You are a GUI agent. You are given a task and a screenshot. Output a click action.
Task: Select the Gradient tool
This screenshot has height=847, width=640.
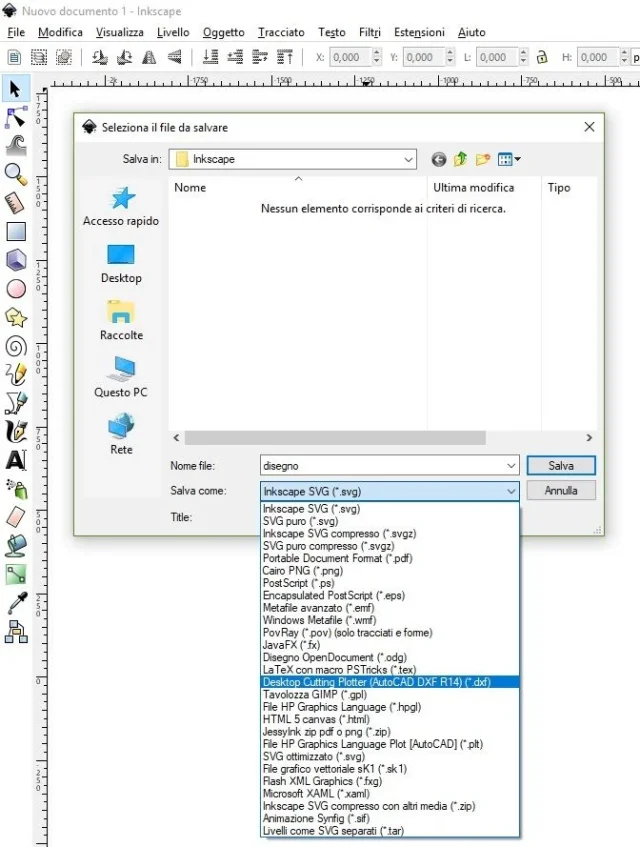click(x=16, y=575)
